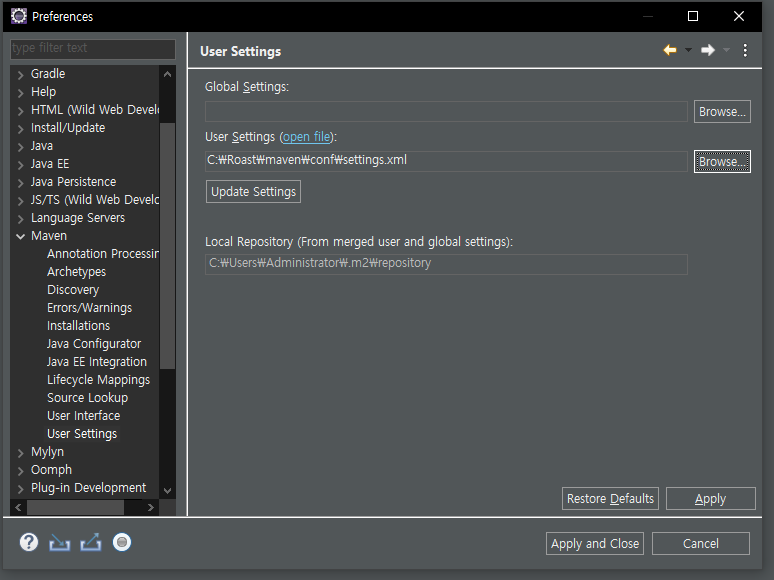Click the open file link
This screenshot has width=774, height=580.
click(307, 137)
